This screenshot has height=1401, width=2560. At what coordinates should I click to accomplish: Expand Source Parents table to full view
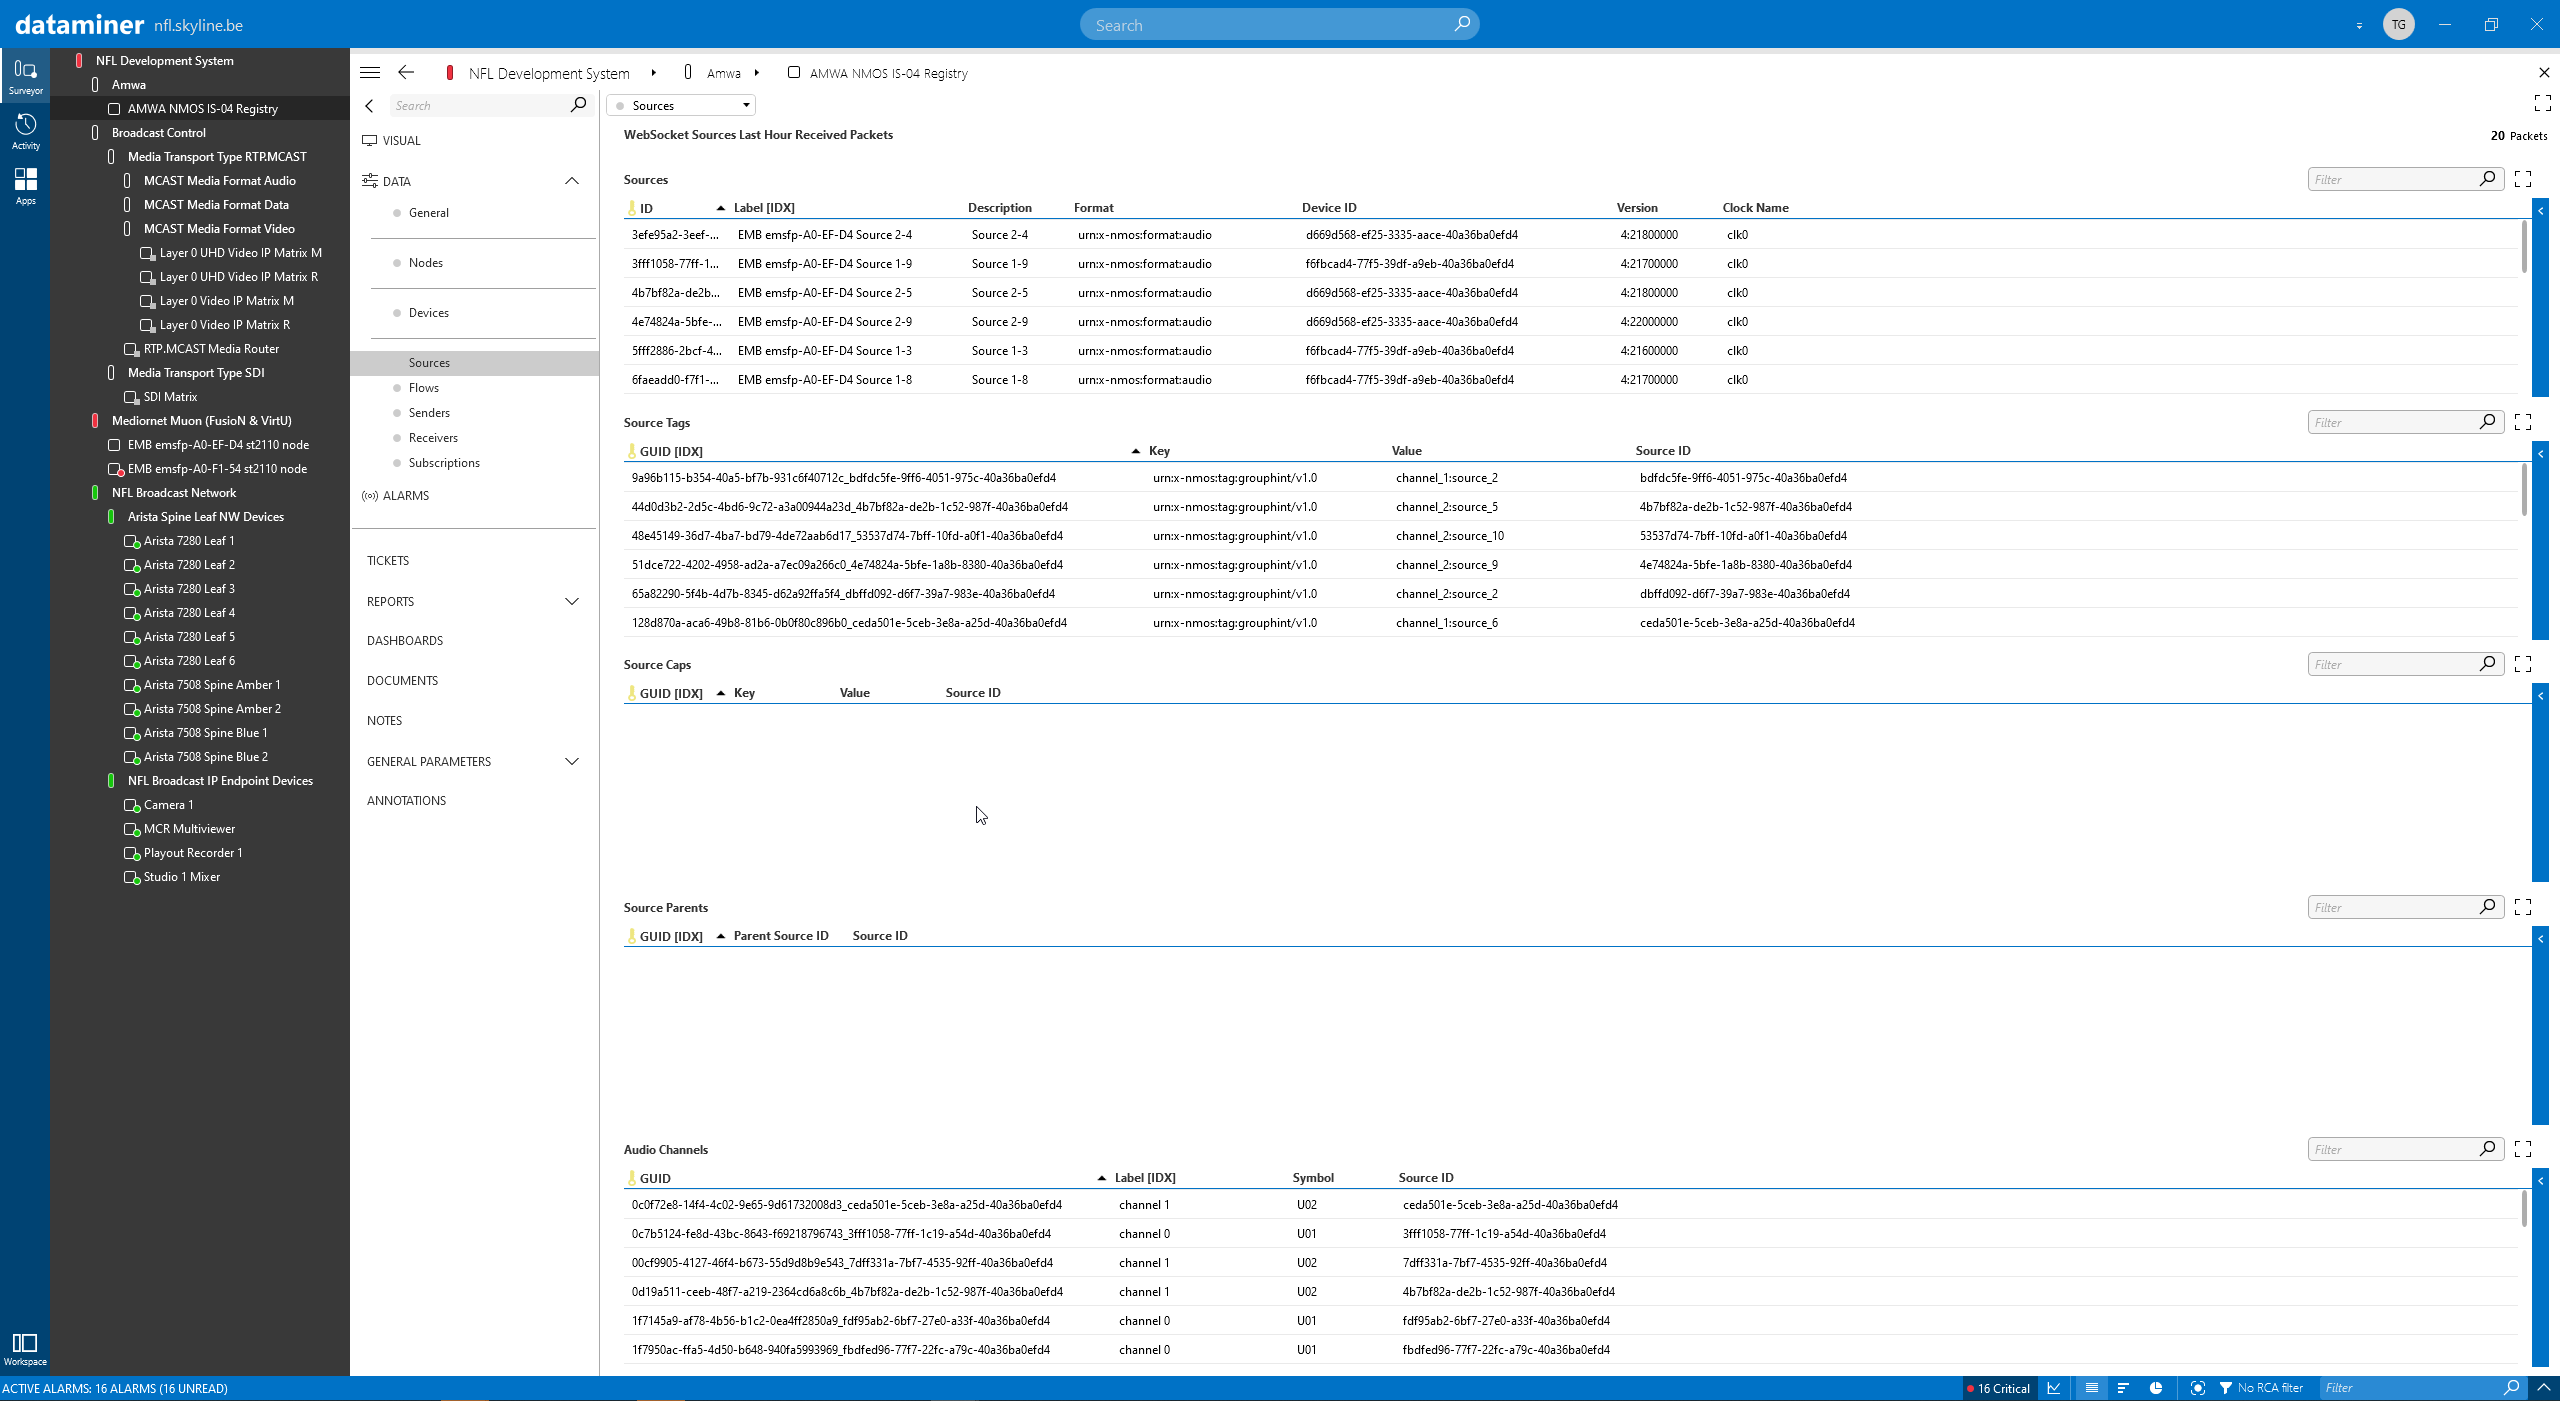(2523, 907)
